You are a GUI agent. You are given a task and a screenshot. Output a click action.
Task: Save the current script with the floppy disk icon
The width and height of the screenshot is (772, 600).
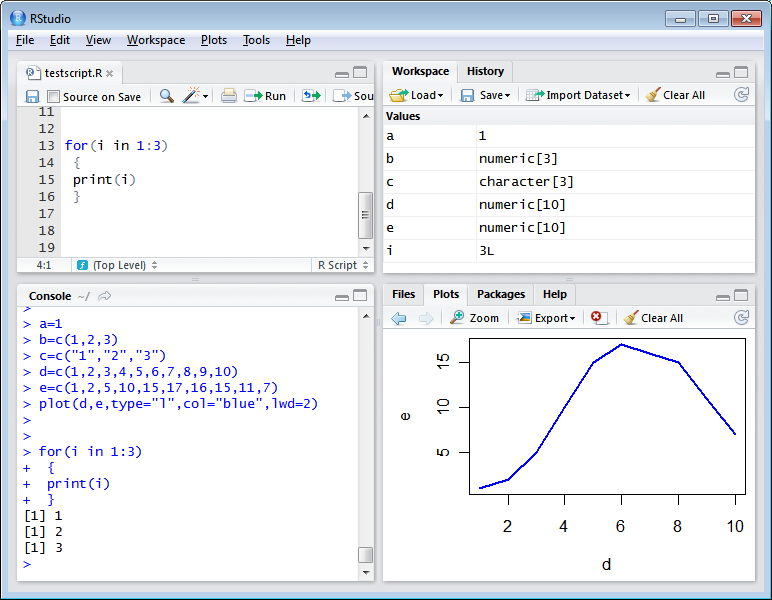click(32, 96)
